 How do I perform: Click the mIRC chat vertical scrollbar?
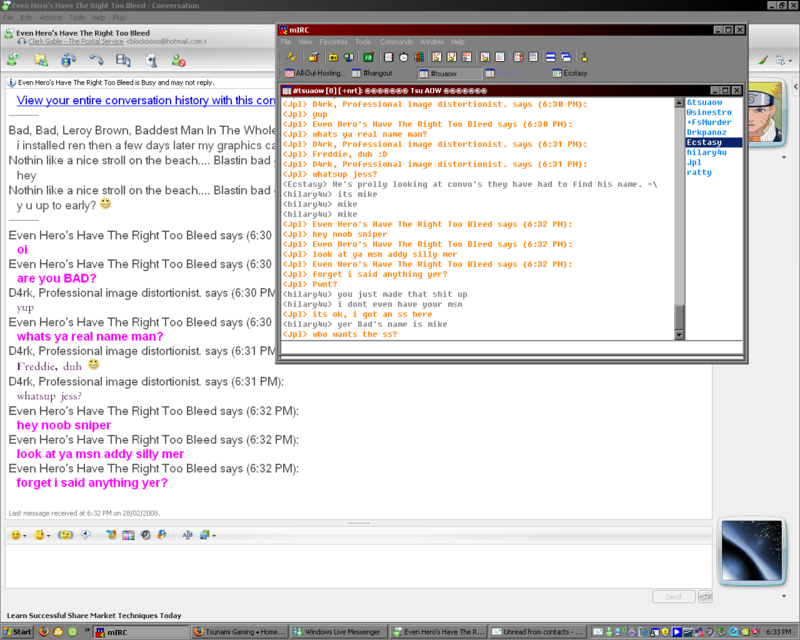[x=680, y=220]
